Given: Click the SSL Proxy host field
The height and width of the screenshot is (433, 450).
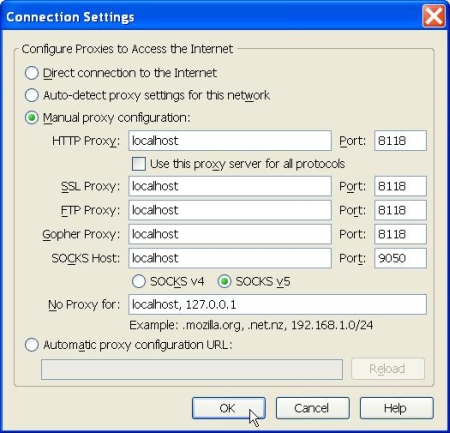Looking at the screenshot, I should [230, 186].
